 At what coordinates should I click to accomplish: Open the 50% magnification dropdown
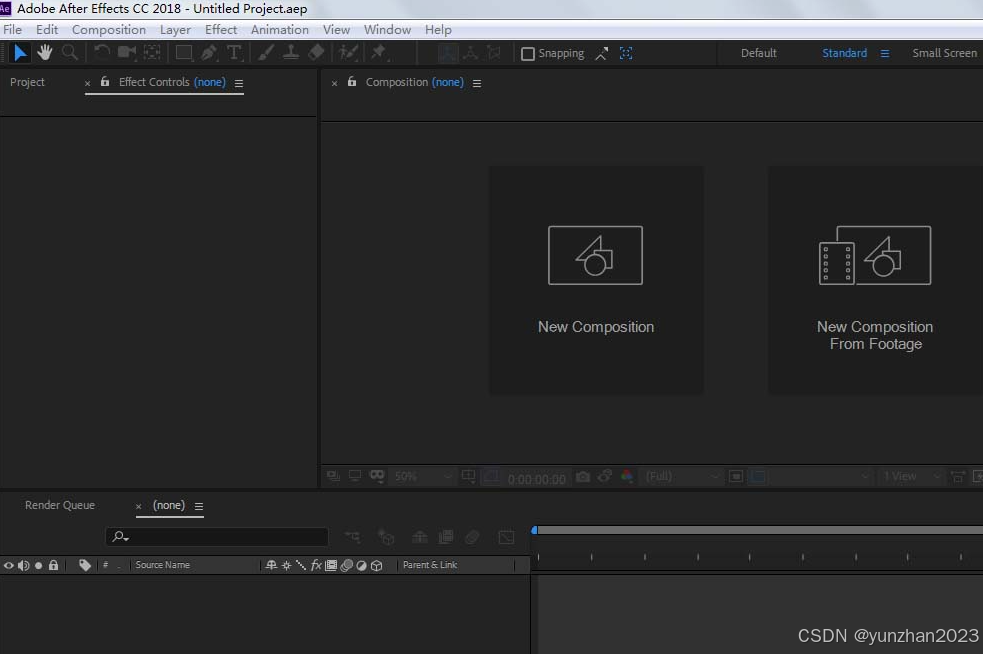[x=423, y=477]
